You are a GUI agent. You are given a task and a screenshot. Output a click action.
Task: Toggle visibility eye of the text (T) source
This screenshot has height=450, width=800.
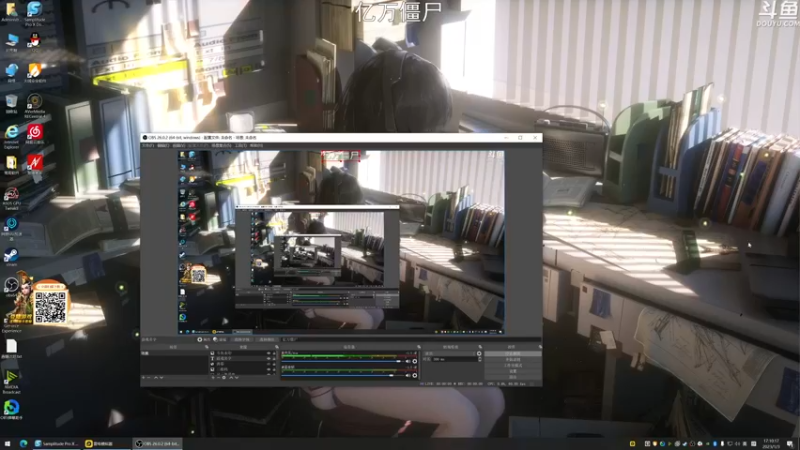pyautogui.click(x=268, y=358)
